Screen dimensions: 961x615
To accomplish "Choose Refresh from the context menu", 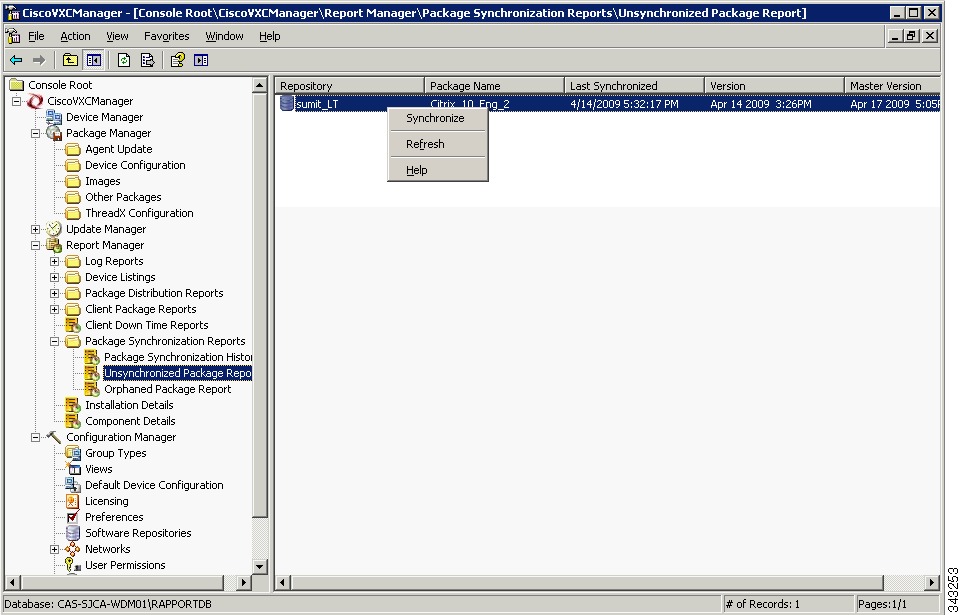I will click(438, 144).
